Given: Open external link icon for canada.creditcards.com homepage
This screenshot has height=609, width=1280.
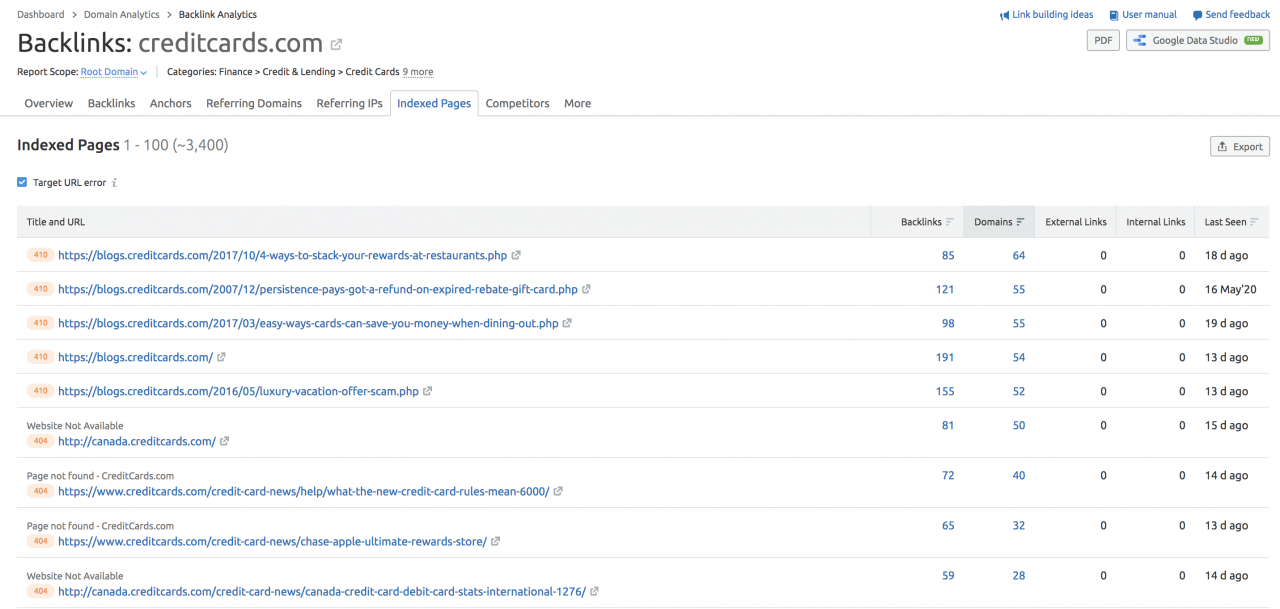Looking at the screenshot, I should point(224,441).
